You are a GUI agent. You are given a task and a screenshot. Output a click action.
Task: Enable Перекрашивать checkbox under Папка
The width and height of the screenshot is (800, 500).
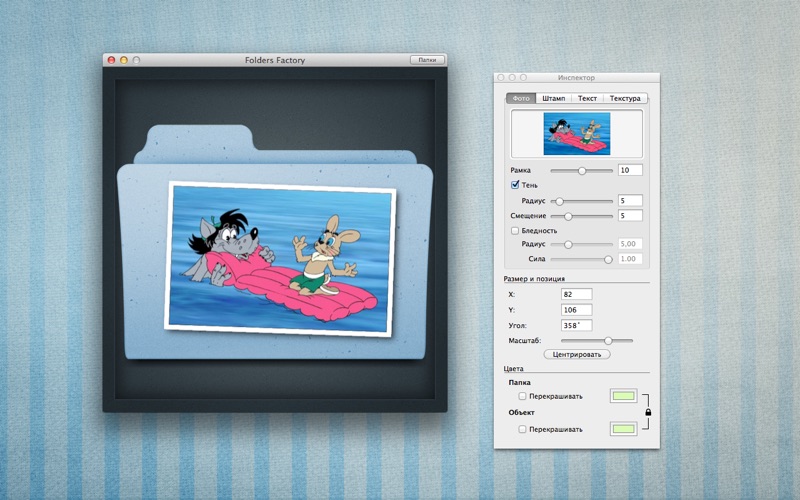point(522,396)
